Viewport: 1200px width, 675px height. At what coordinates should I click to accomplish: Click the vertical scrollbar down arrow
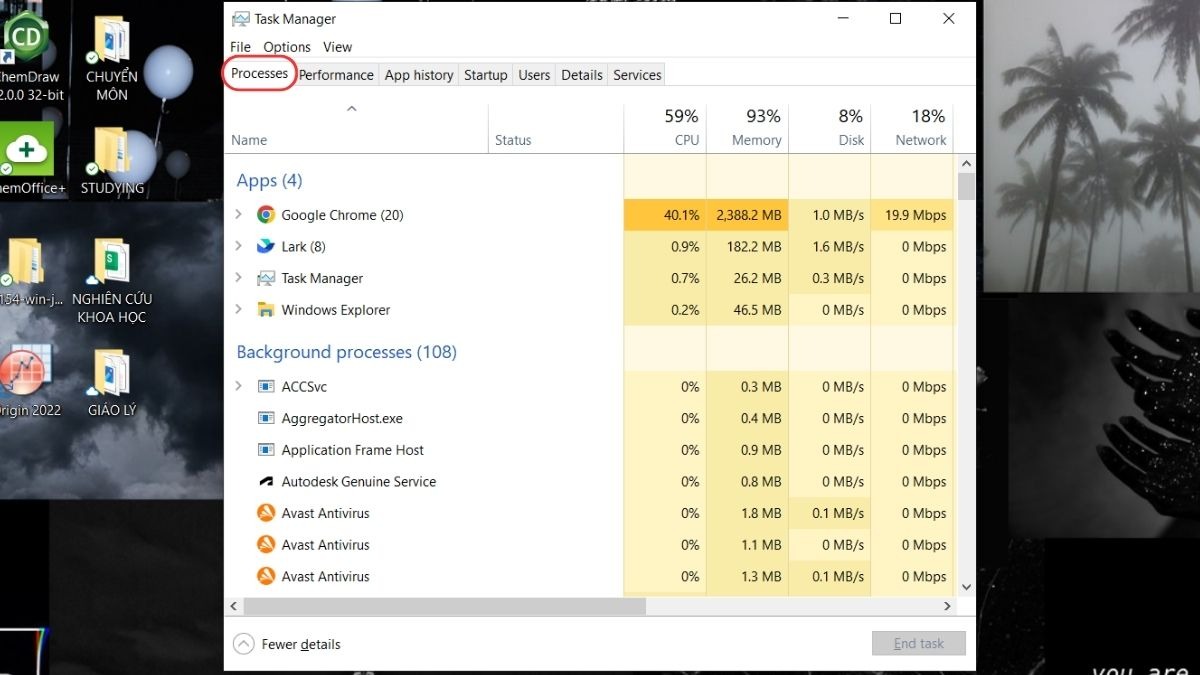pos(966,587)
